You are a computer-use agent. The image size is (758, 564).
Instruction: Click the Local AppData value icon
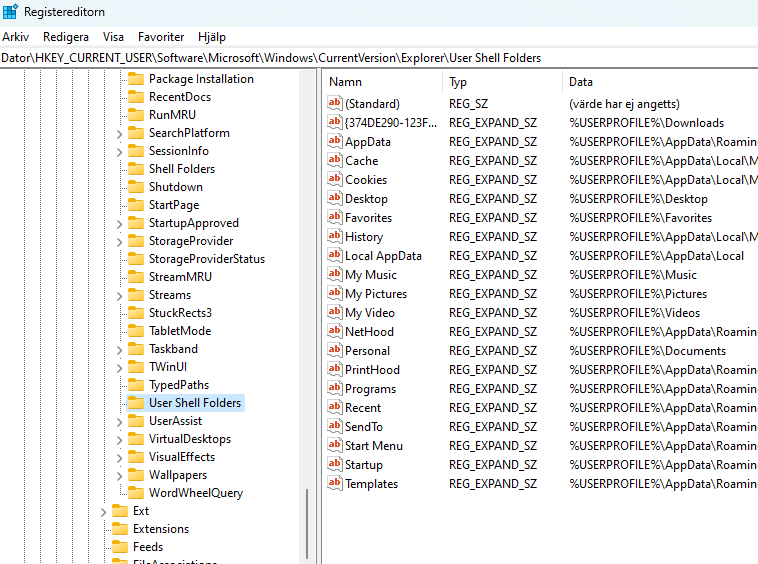[335, 255]
